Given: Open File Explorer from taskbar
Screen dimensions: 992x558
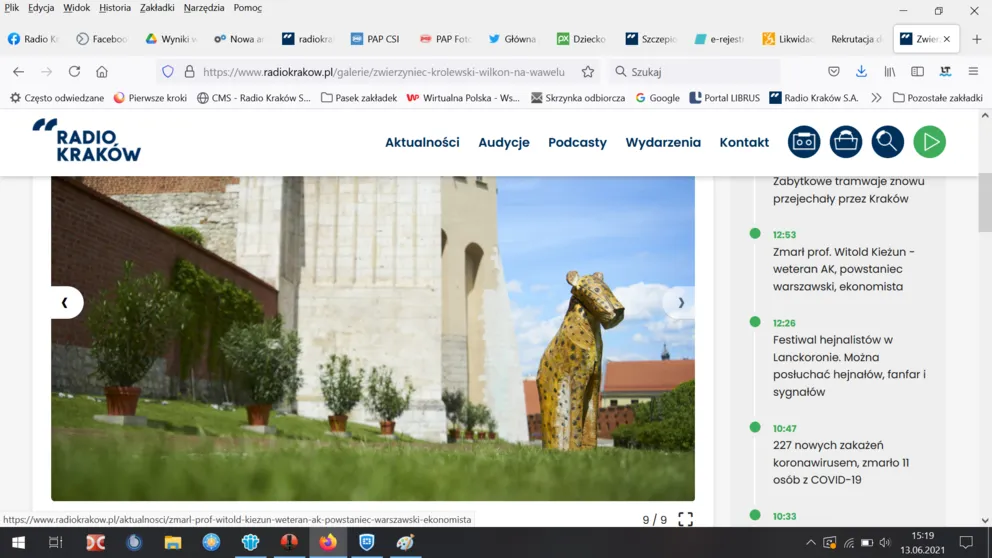Looking at the screenshot, I should click(173, 542).
